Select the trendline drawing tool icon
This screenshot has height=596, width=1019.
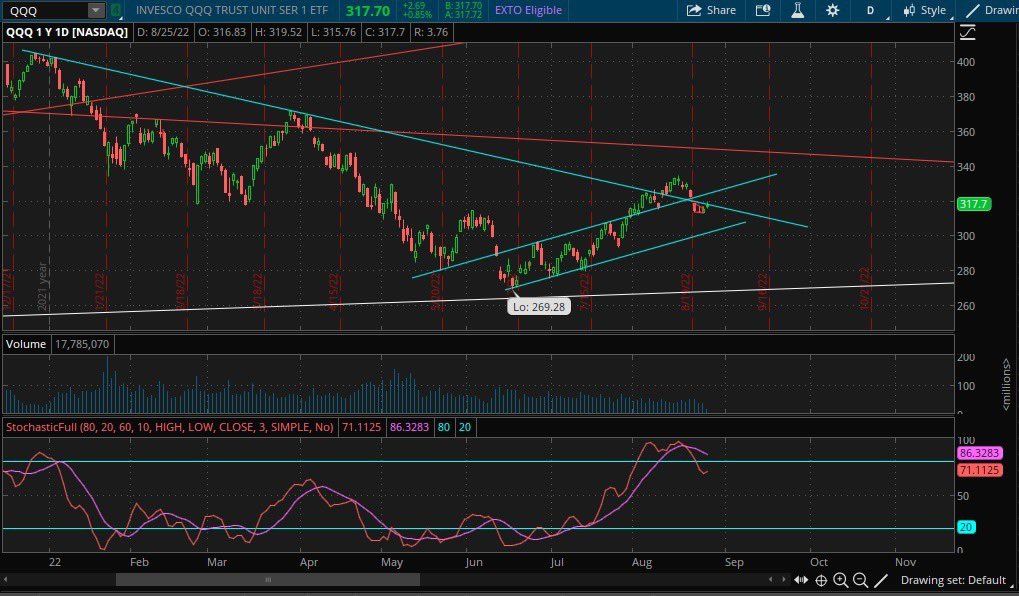point(881,580)
